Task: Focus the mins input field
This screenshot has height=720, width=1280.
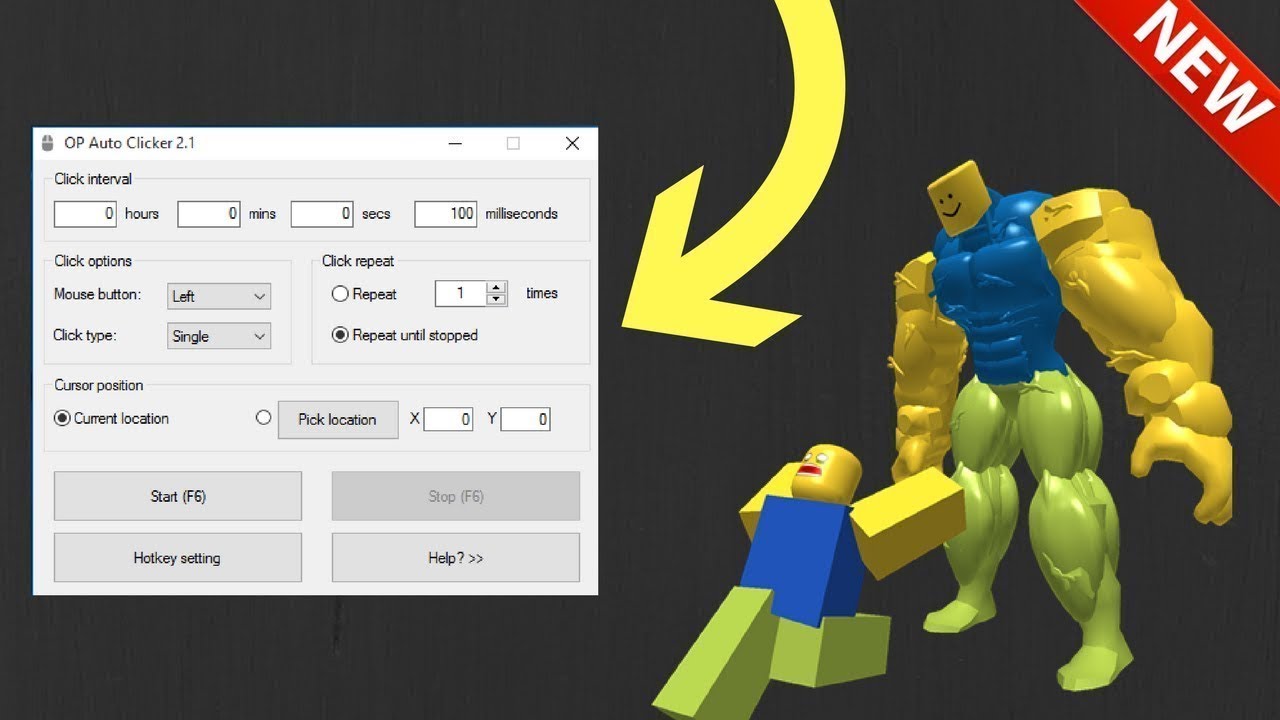Action: tap(209, 213)
